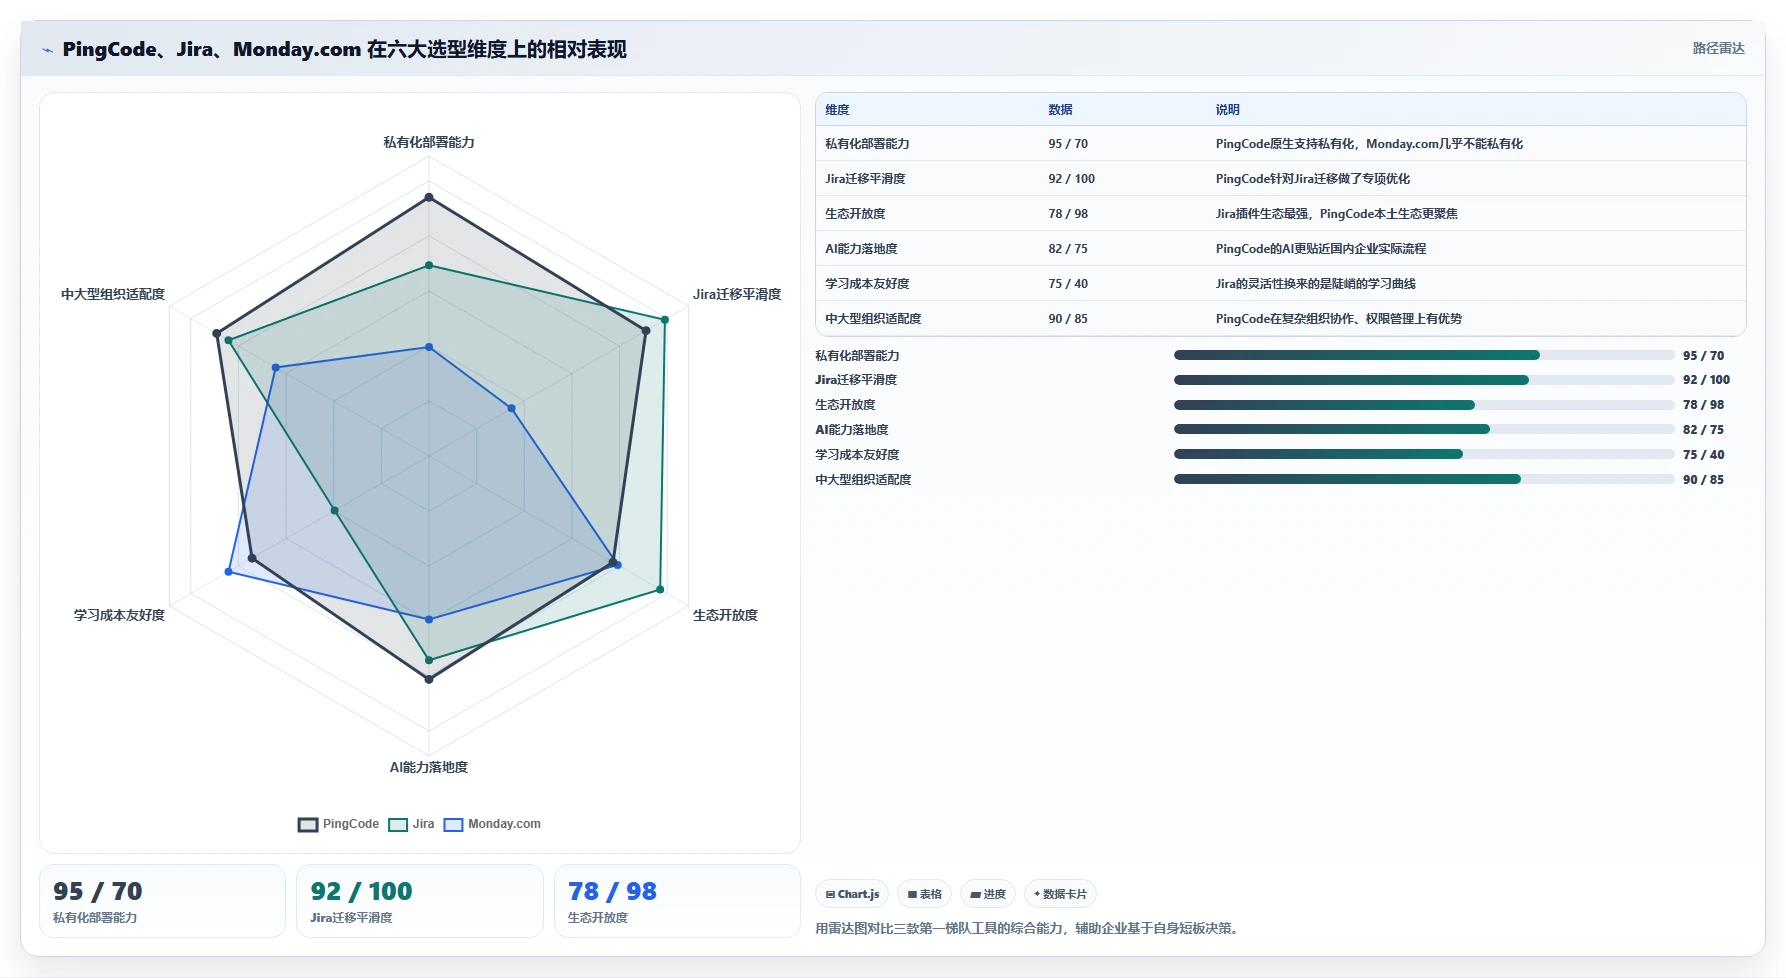Open the 78 / 98 生态开放度 data card
The image size is (1786, 978).
[x=677, y=901]
